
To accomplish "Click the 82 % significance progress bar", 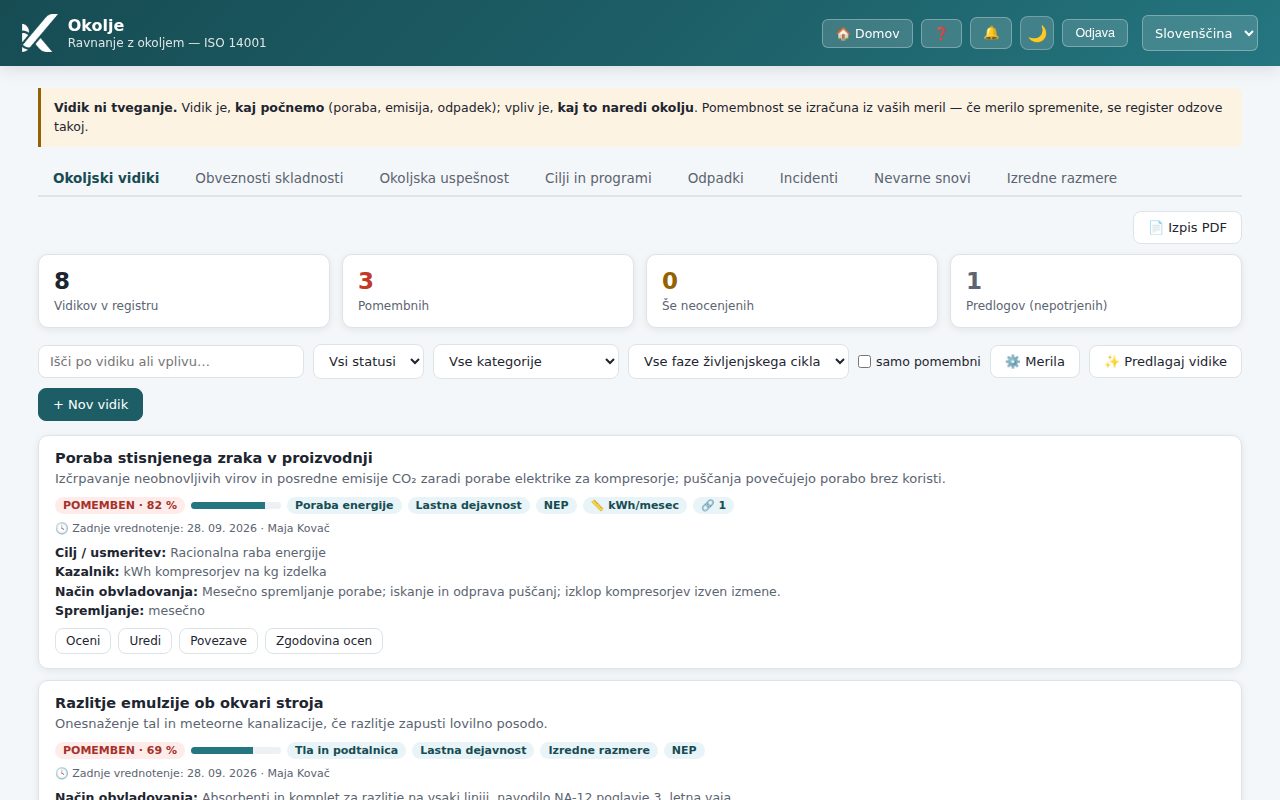I will (236, 505).
